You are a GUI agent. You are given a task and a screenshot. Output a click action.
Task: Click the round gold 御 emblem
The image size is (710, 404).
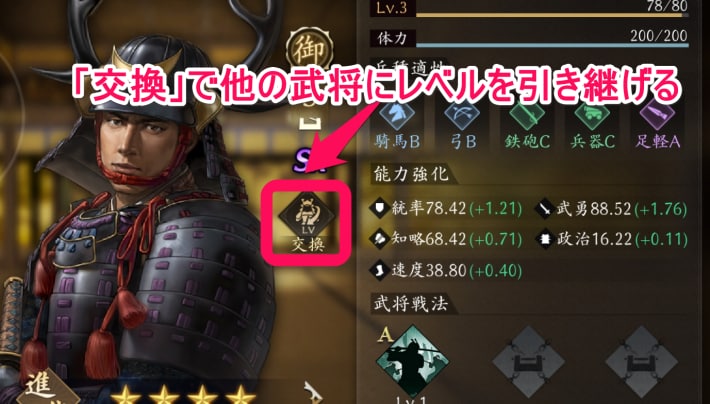310,49
